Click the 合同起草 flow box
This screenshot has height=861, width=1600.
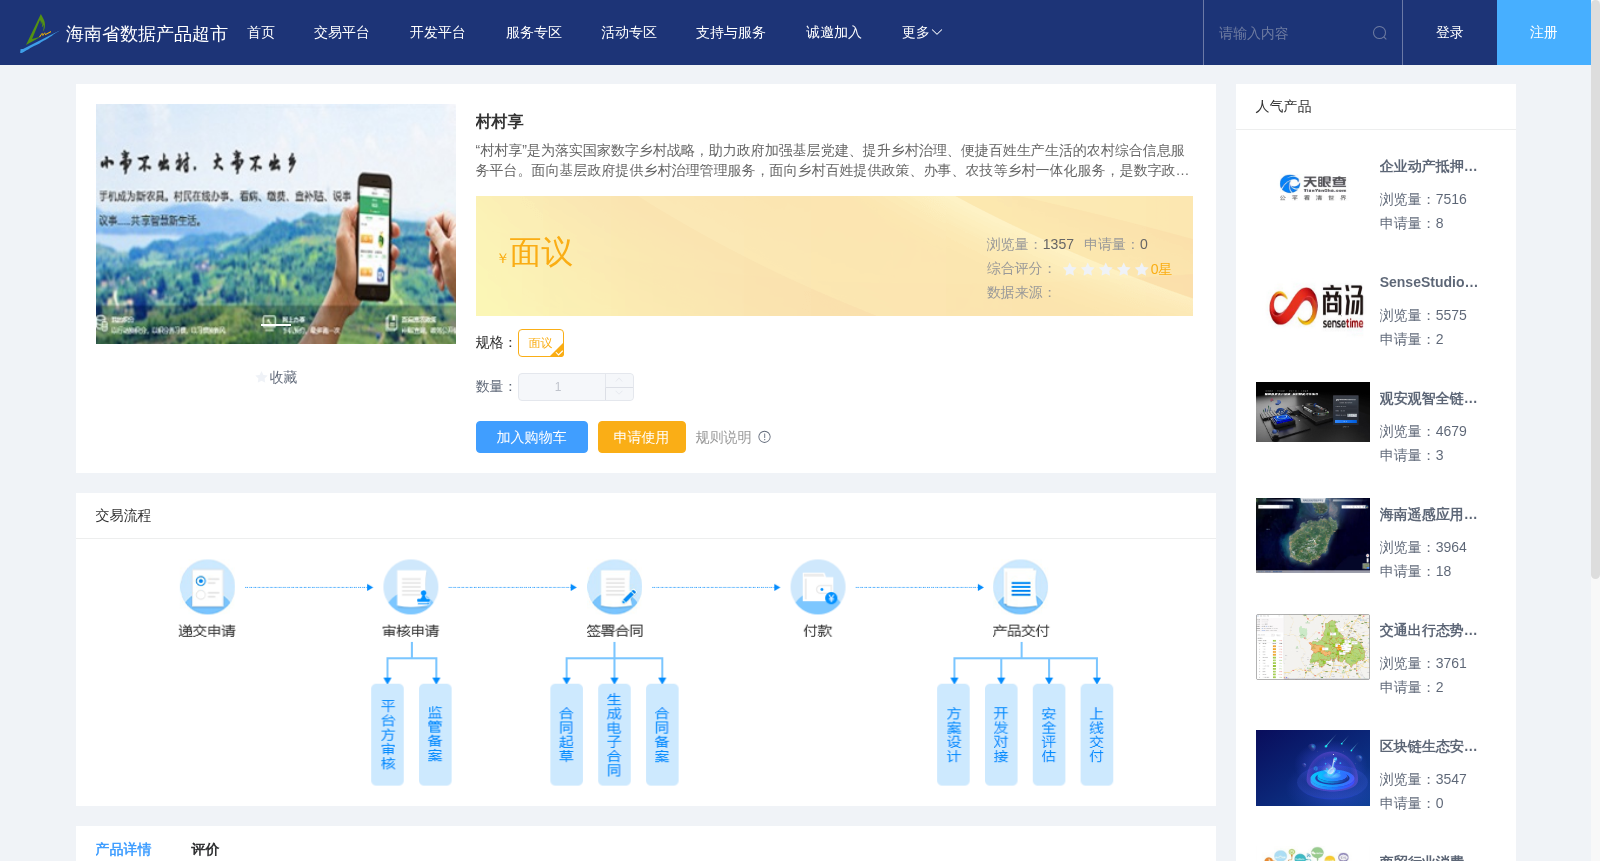(x=566, y=734)
